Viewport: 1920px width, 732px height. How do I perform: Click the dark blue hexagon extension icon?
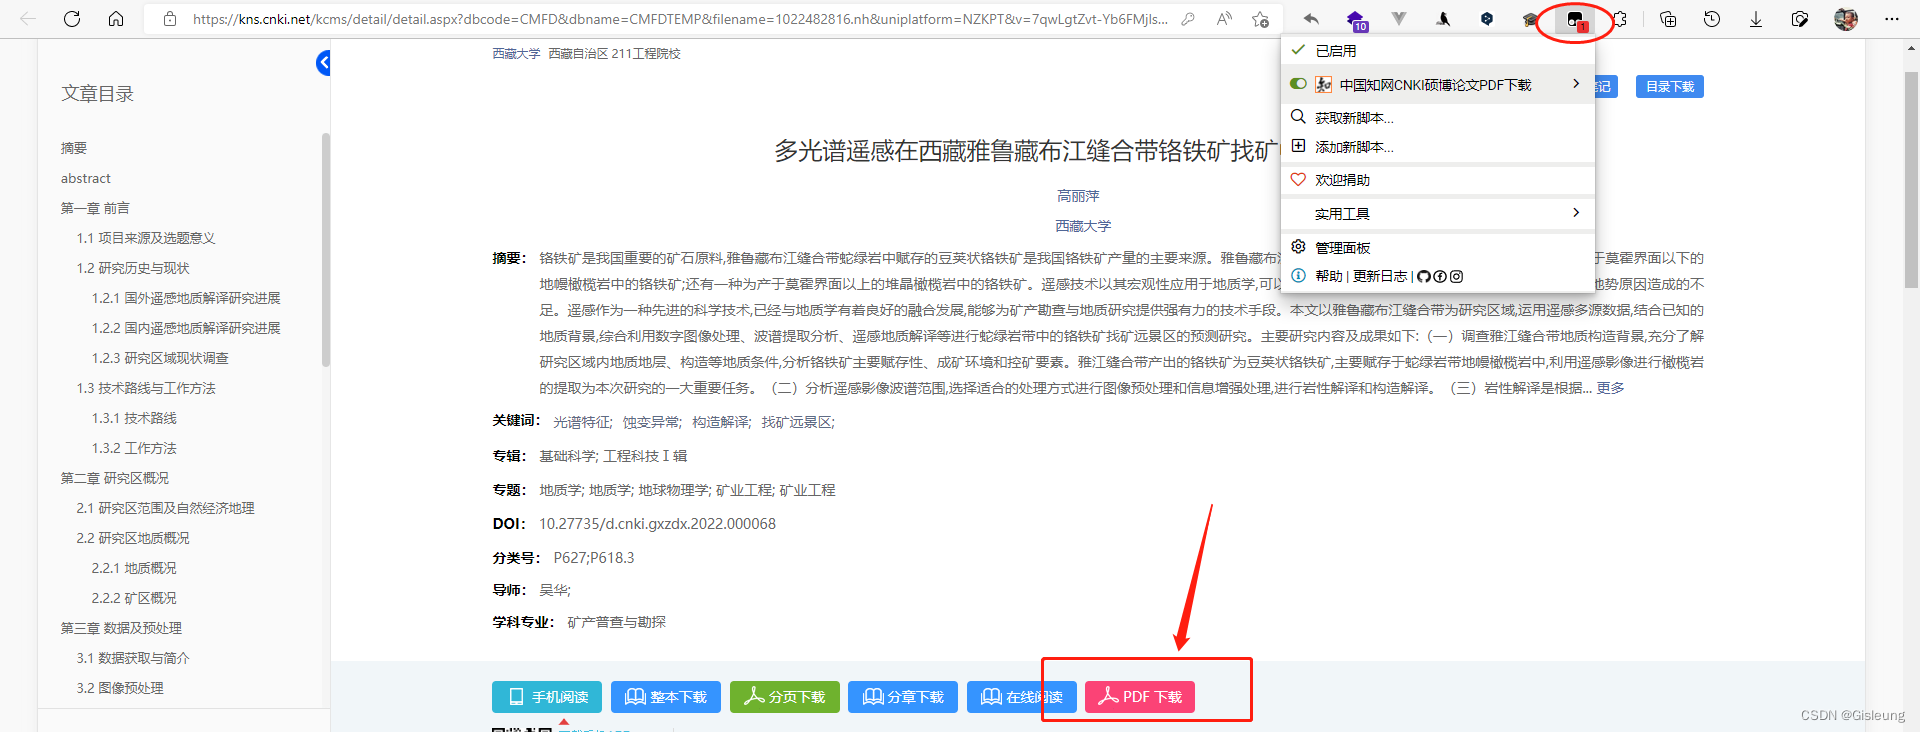click(1487, 19)
